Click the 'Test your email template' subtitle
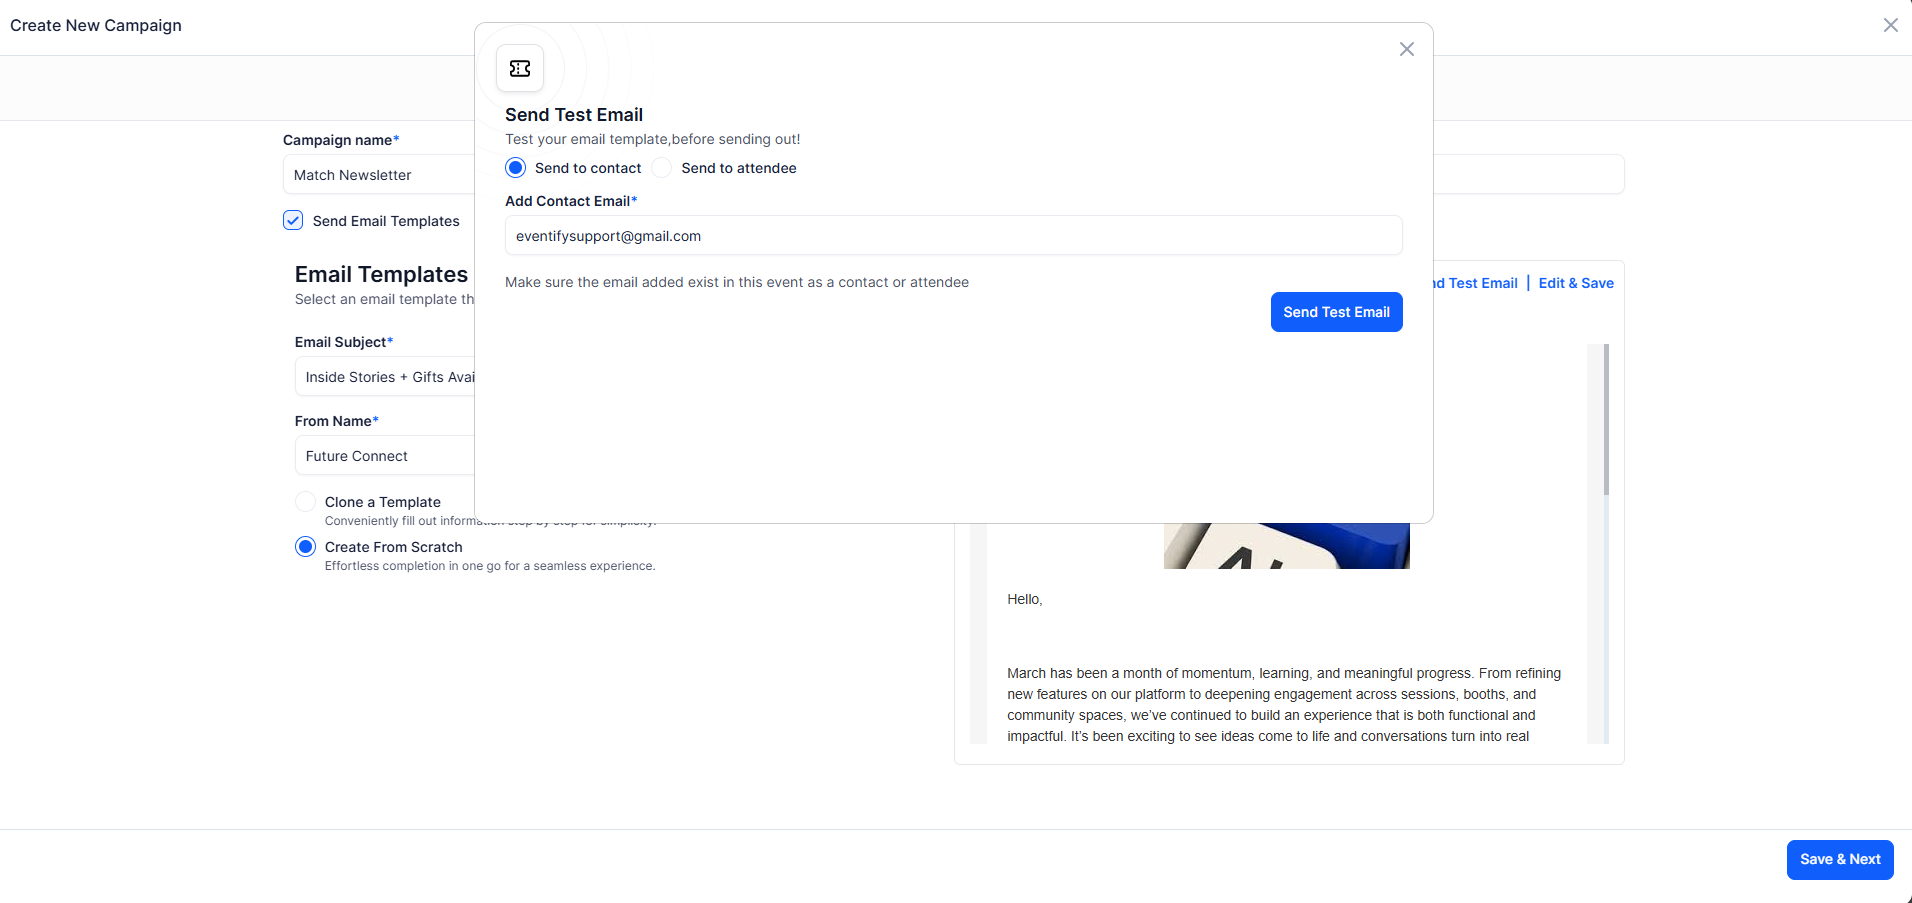The width and height of the screenshot is (1912, 903). (653, 139)
